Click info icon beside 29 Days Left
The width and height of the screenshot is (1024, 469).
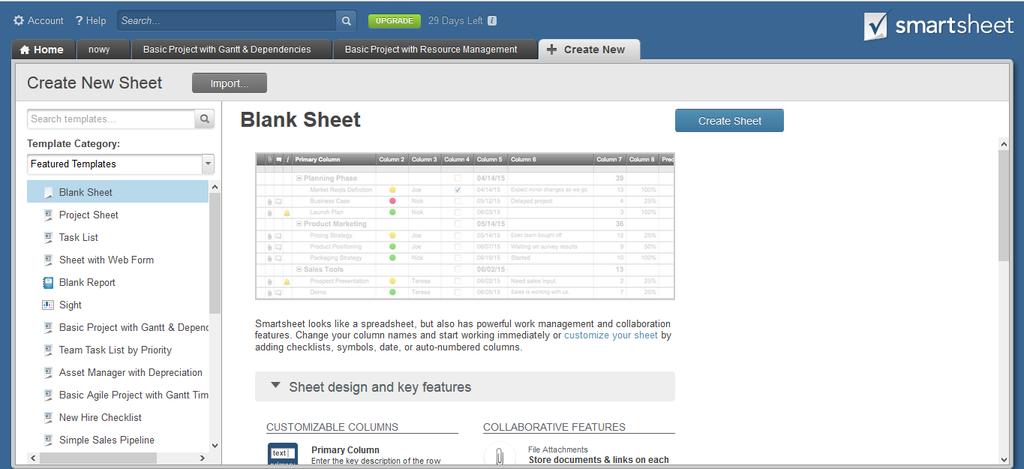[492, 20]
